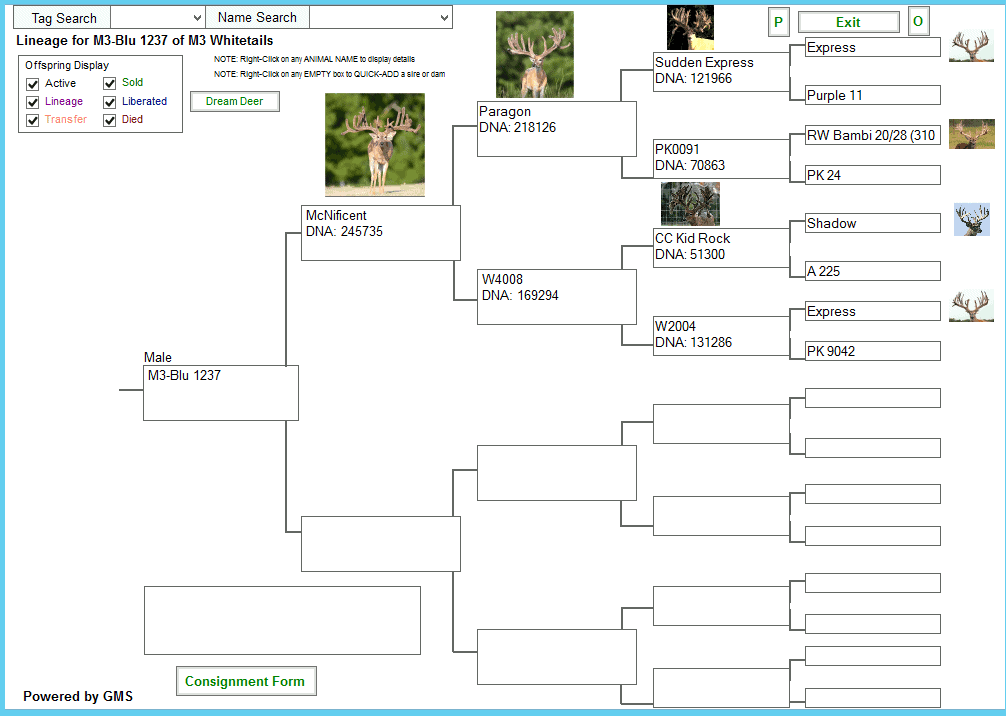This screenshot has height=716, width=1006.
Task: Toggle the Active offspring checkbox
Action: pyautogui.click(x=33, y=84)
